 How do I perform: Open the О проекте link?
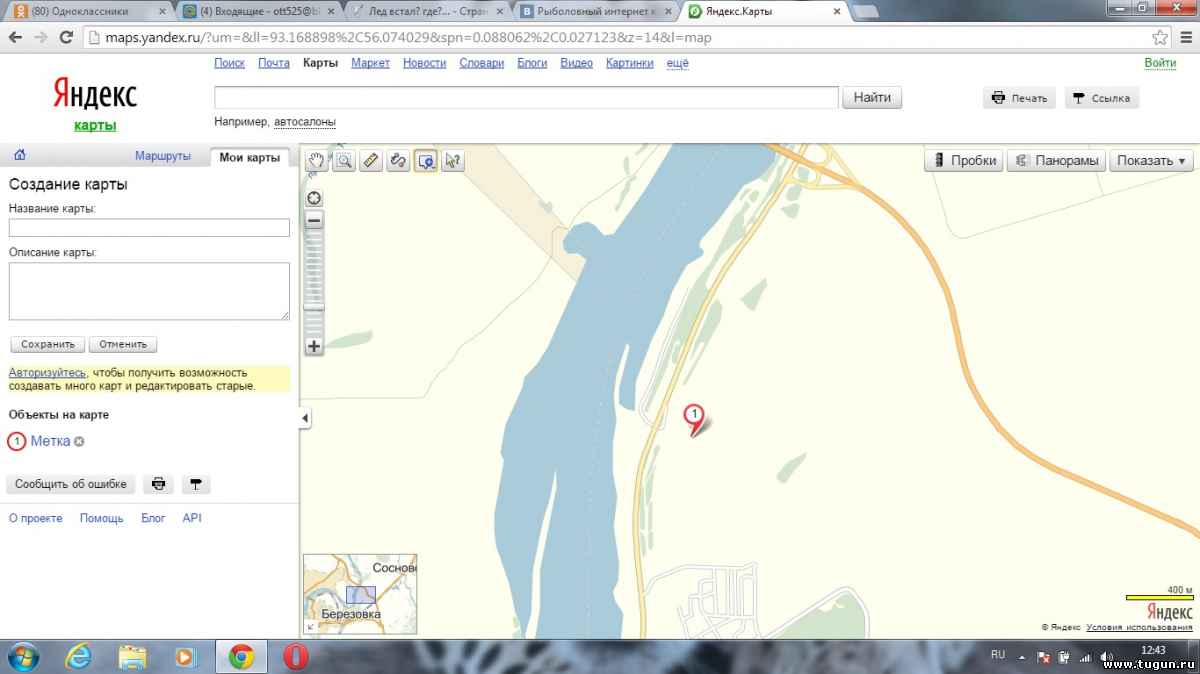point(36,518)
